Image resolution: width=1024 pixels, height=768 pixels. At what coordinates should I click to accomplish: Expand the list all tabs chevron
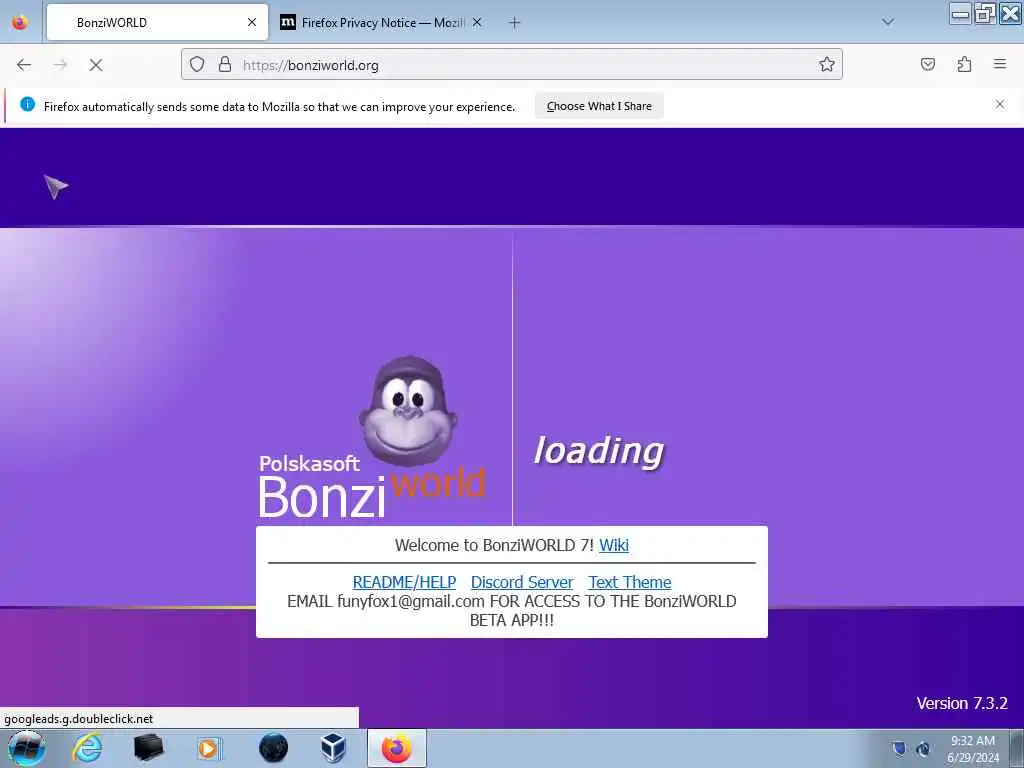pos(888,22)
